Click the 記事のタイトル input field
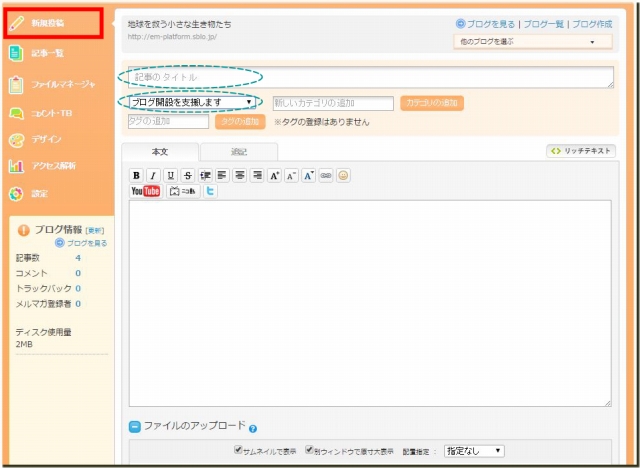 click(370, 77)
